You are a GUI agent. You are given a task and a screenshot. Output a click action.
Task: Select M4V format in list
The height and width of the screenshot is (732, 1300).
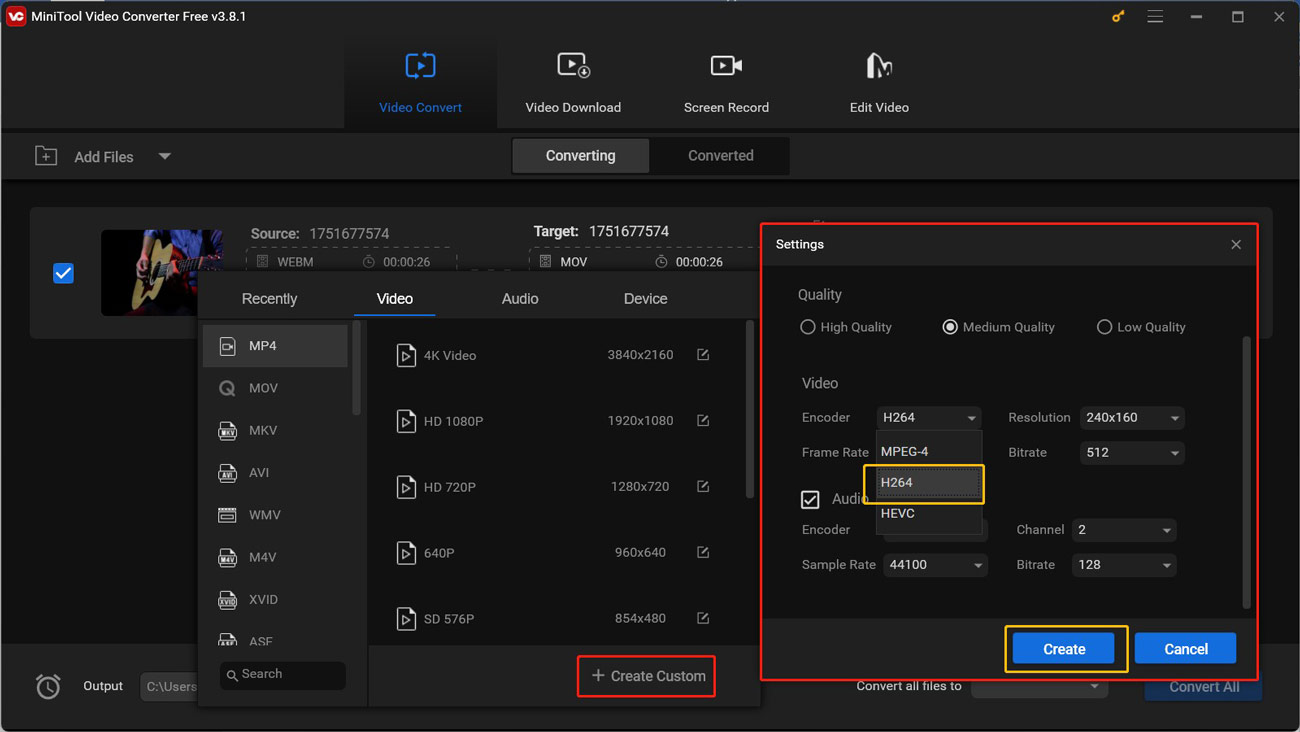[x=276, y=557]
